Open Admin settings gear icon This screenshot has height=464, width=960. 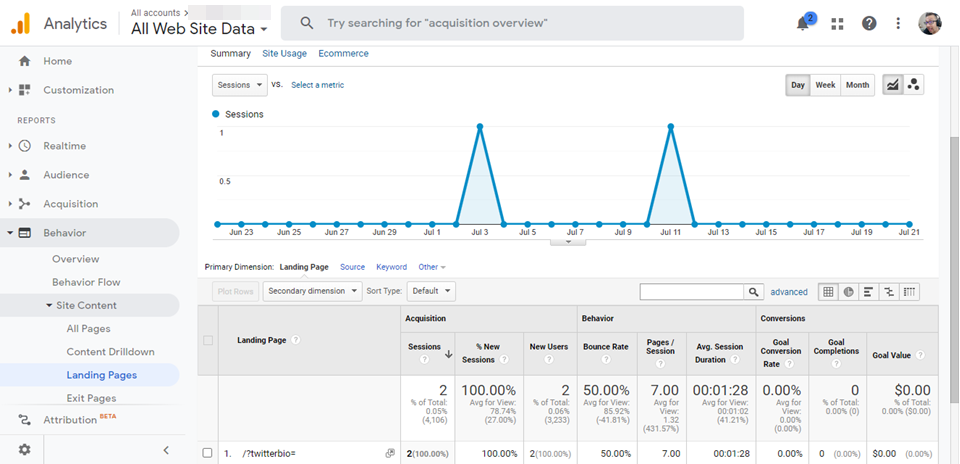[x=24, y=450]
